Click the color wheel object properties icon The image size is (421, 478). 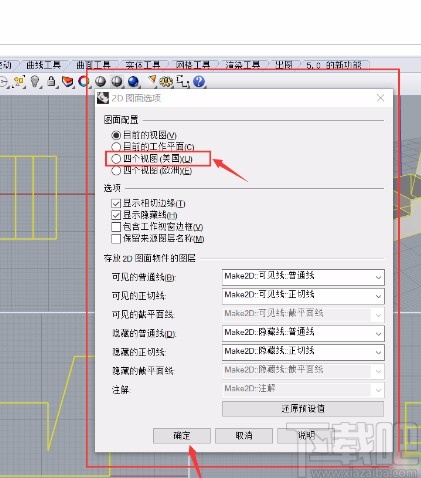[x=84, y=81]
